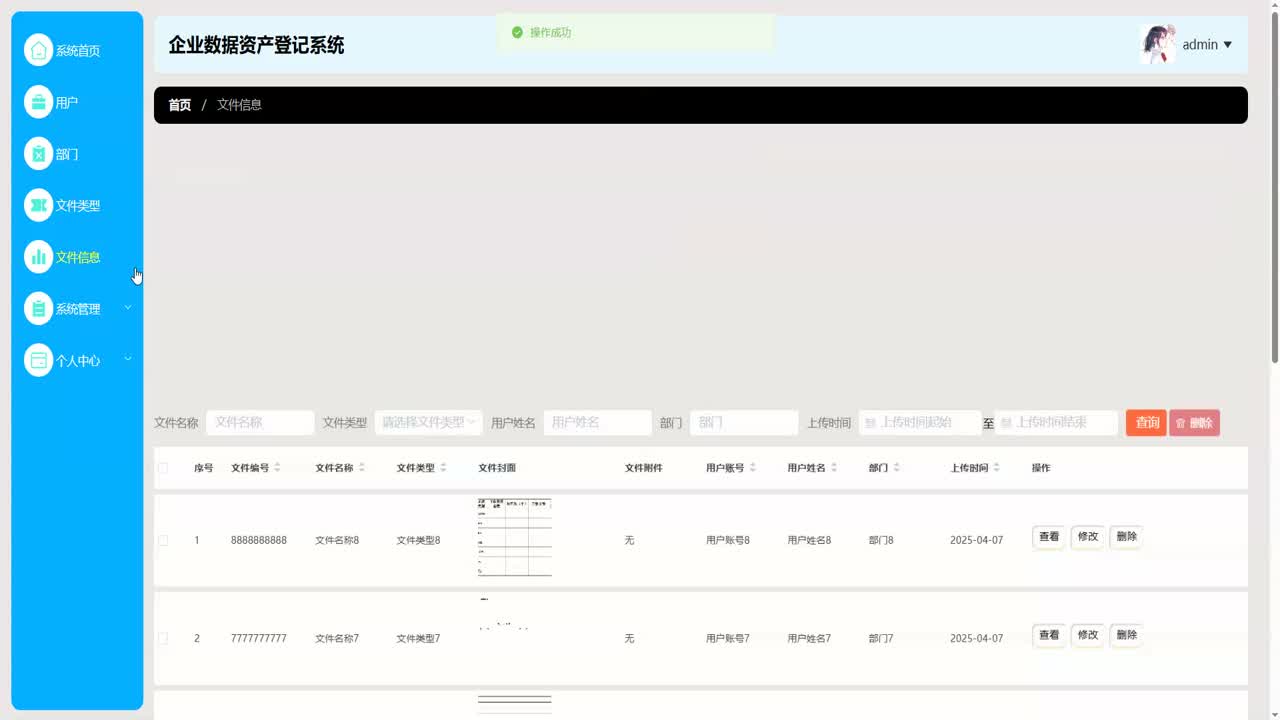Viewport: 1280px width, 720px height.
Task: Click the sort icon beside 部门 header
Action: click(897, 467)
